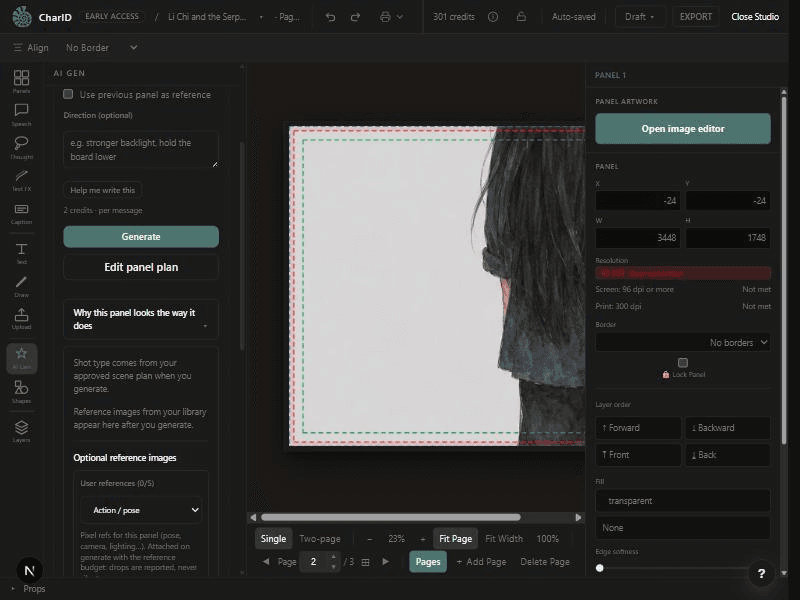Toggle the Pages button
Screen dimensions: 800x600
[x=428, y=562]
